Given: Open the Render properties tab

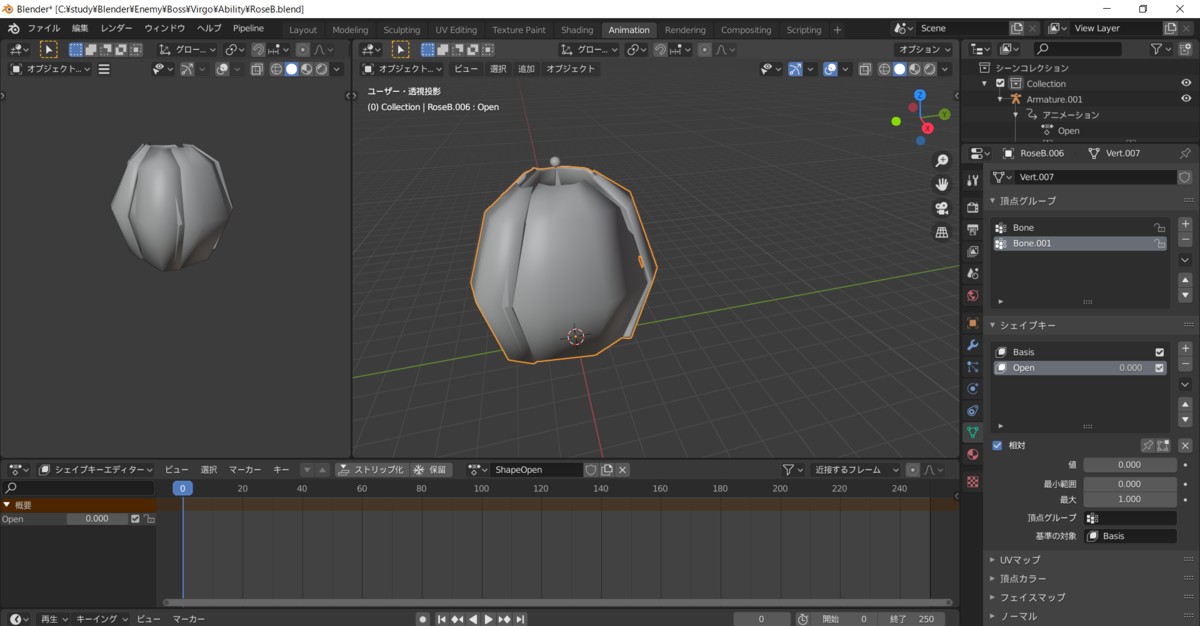Looking at the screenshot, I should click(x=972, y=207).
